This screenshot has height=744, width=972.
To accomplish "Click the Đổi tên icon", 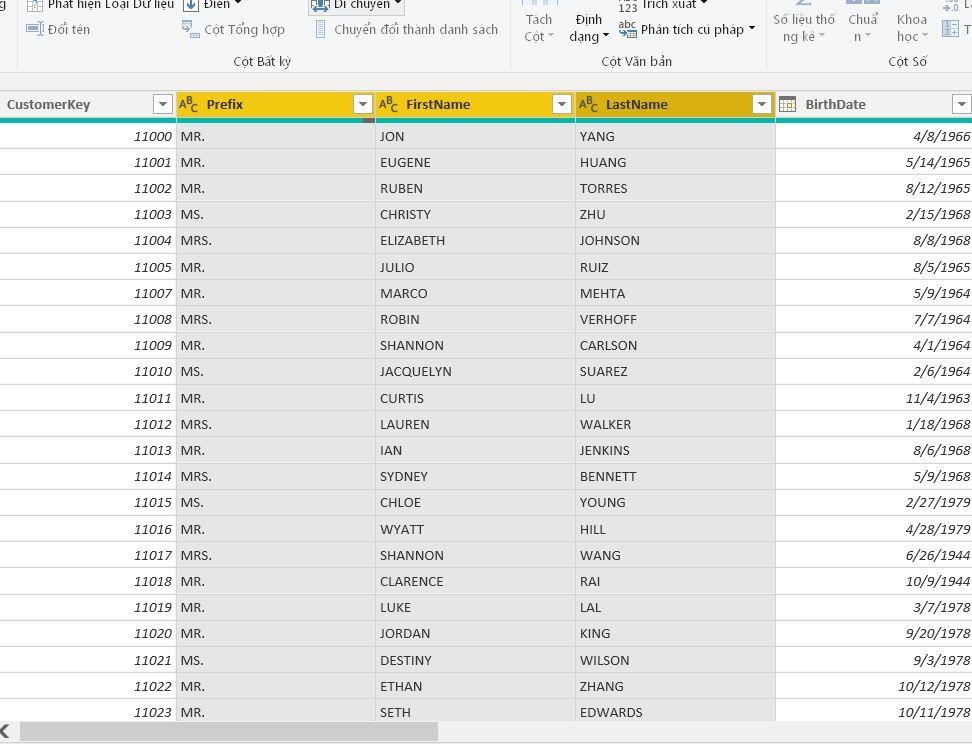I will (x=37, y=28).
